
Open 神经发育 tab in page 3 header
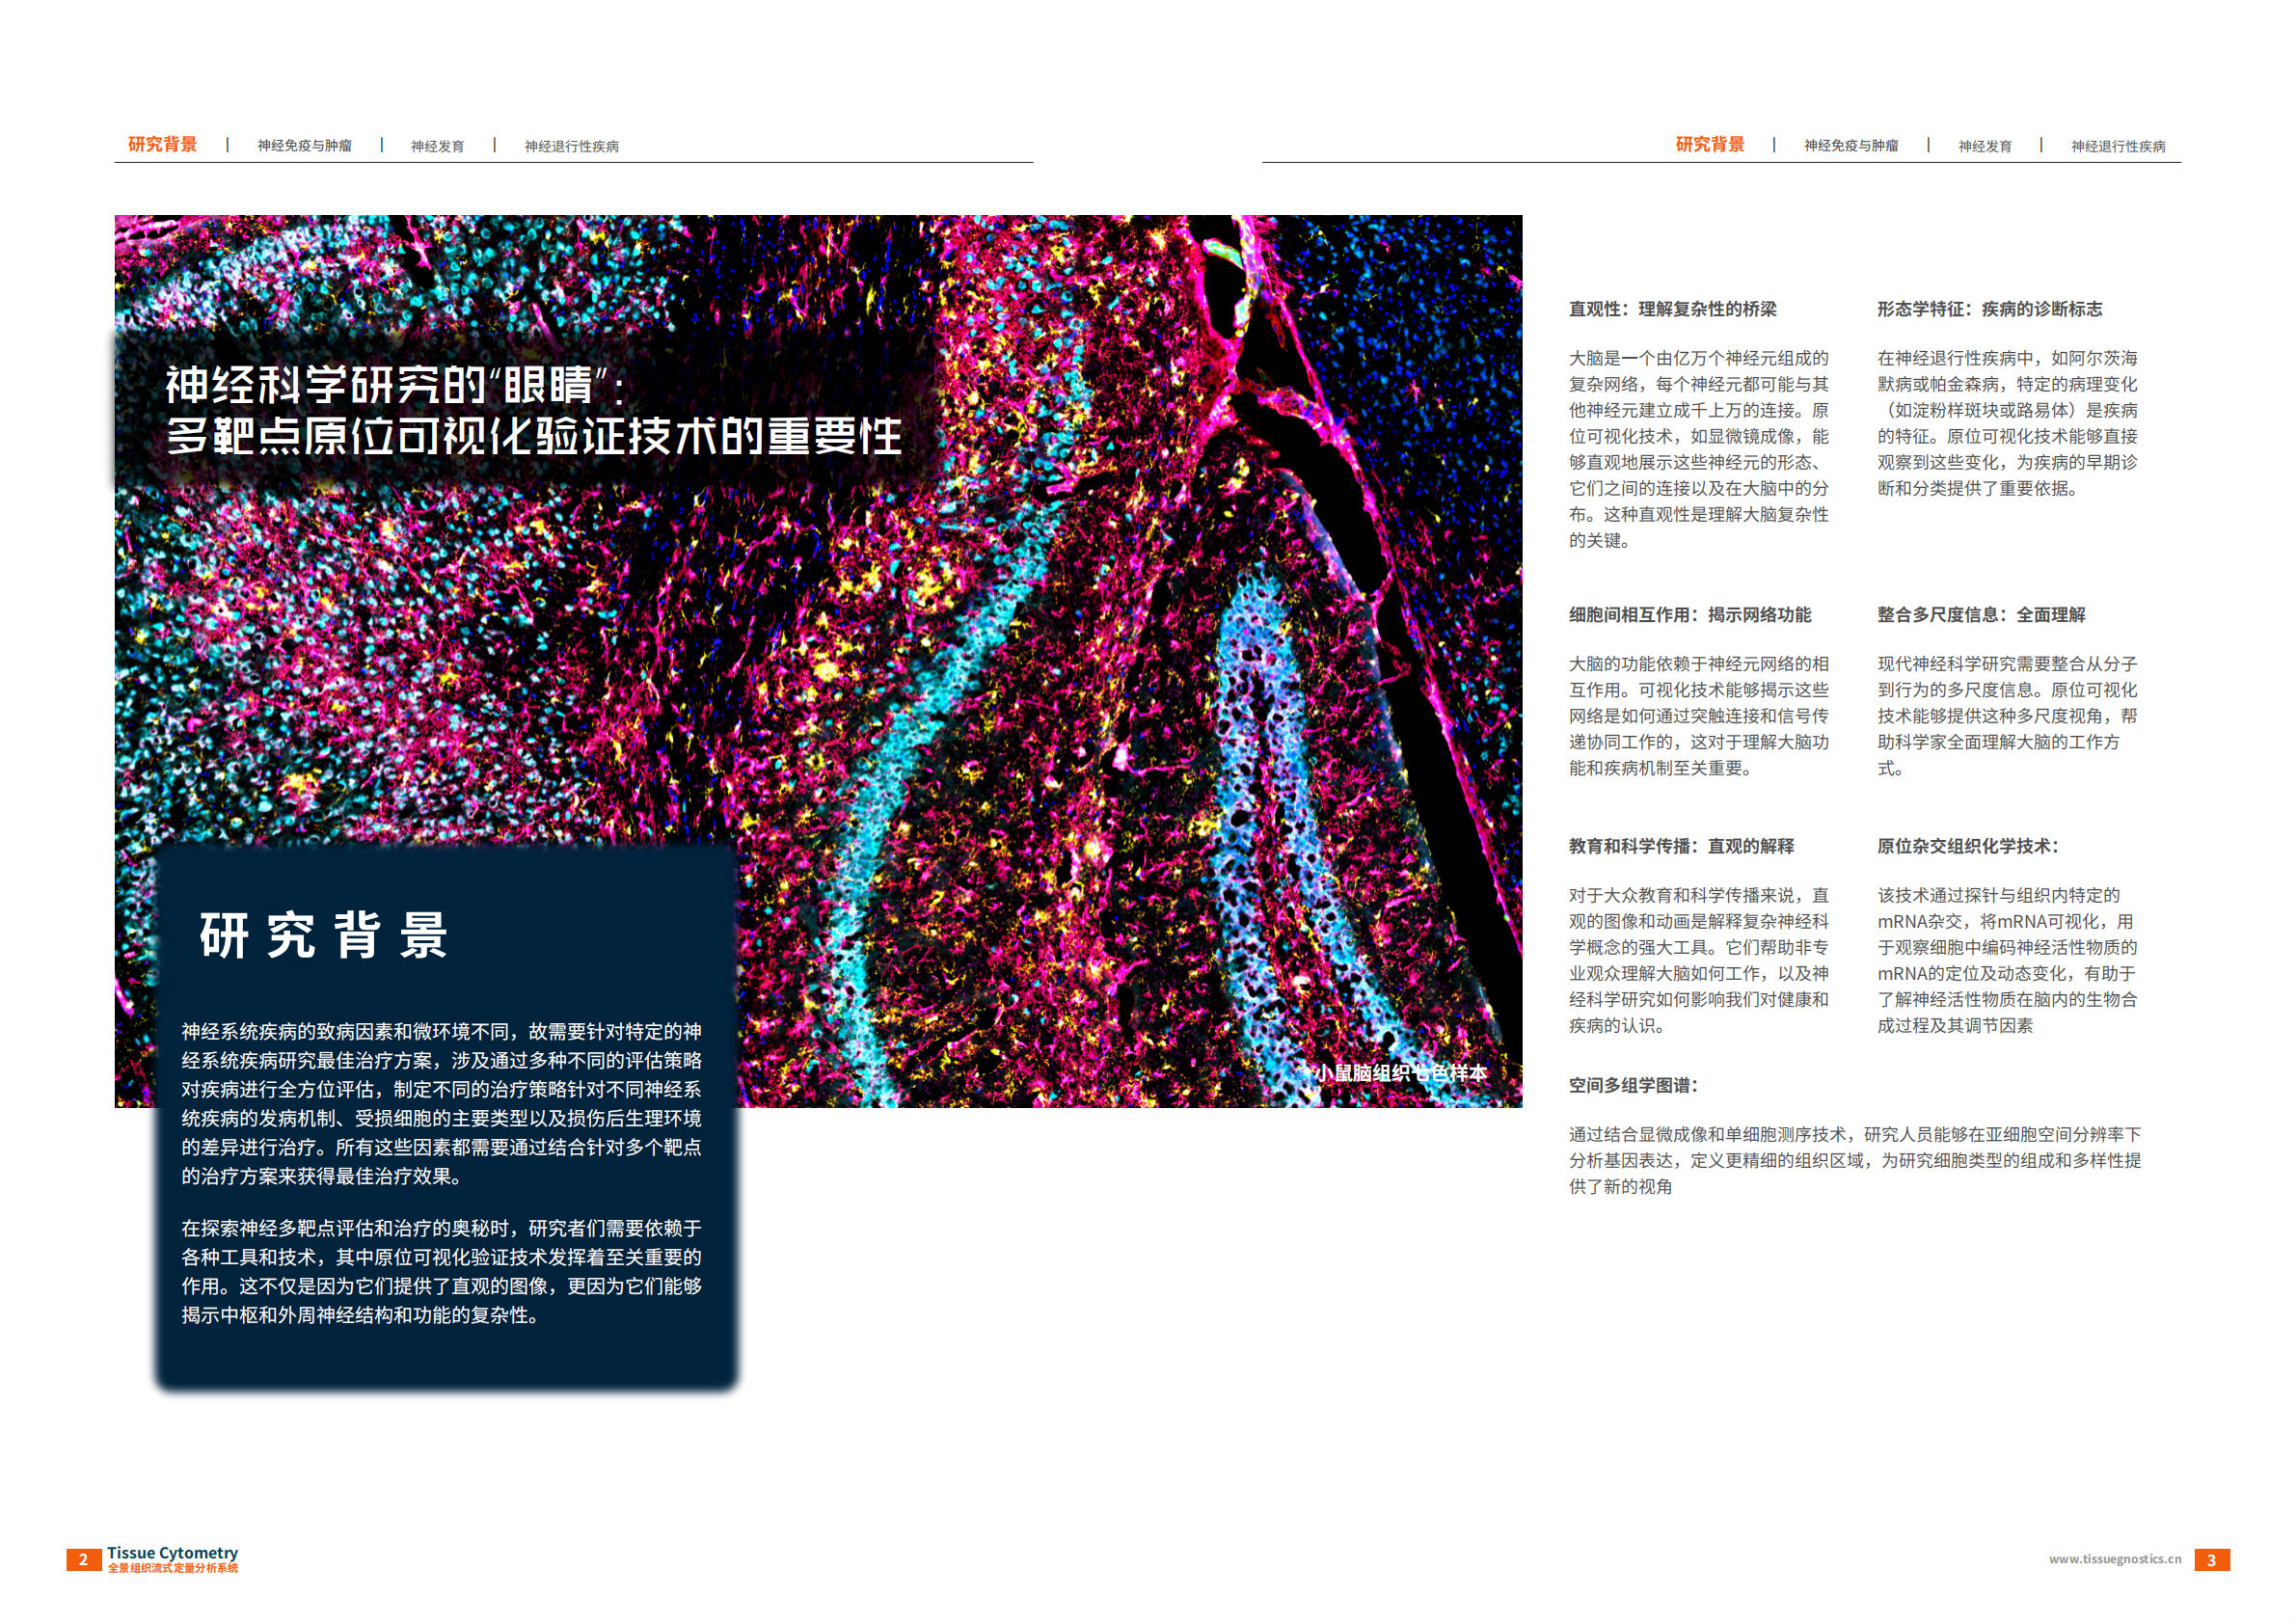click(1984, 147)
